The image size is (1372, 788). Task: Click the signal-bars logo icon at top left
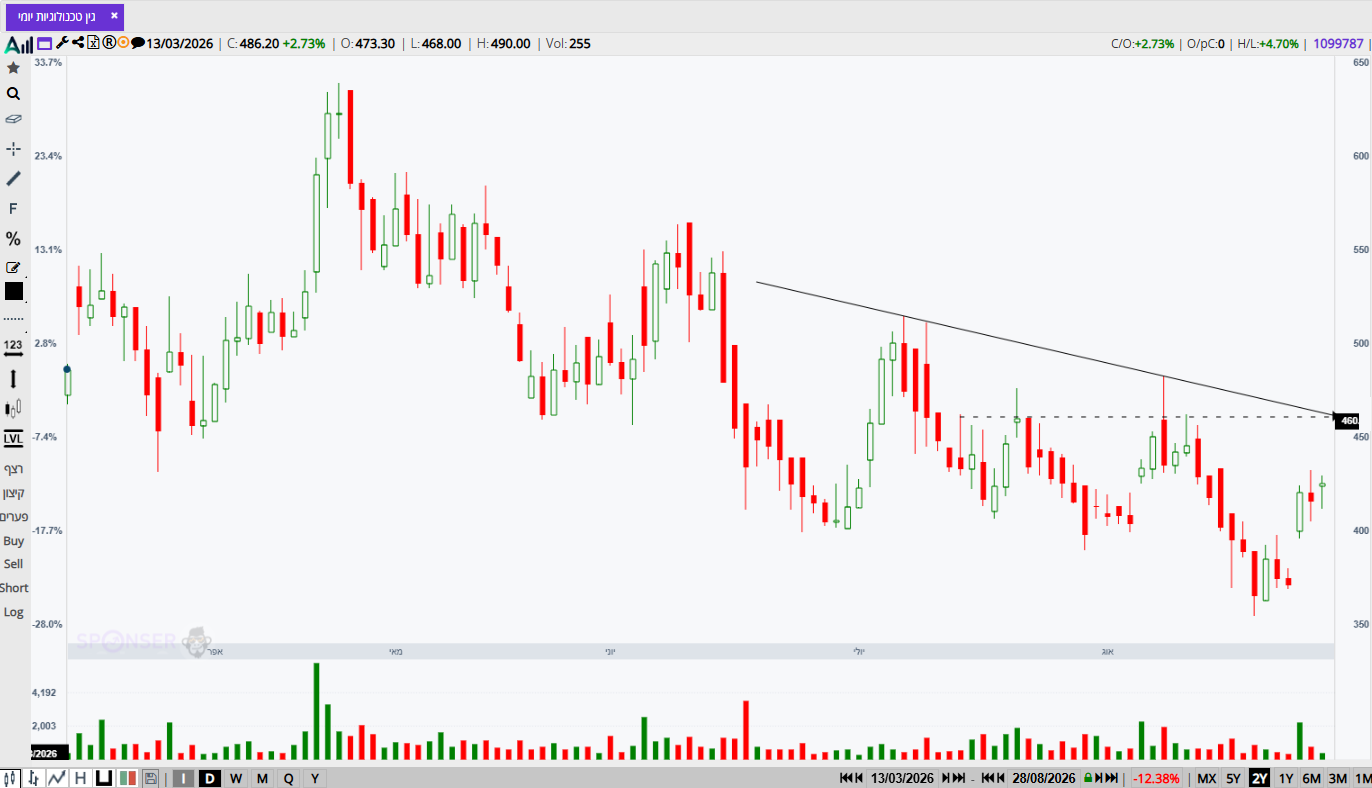coord(18,44)
